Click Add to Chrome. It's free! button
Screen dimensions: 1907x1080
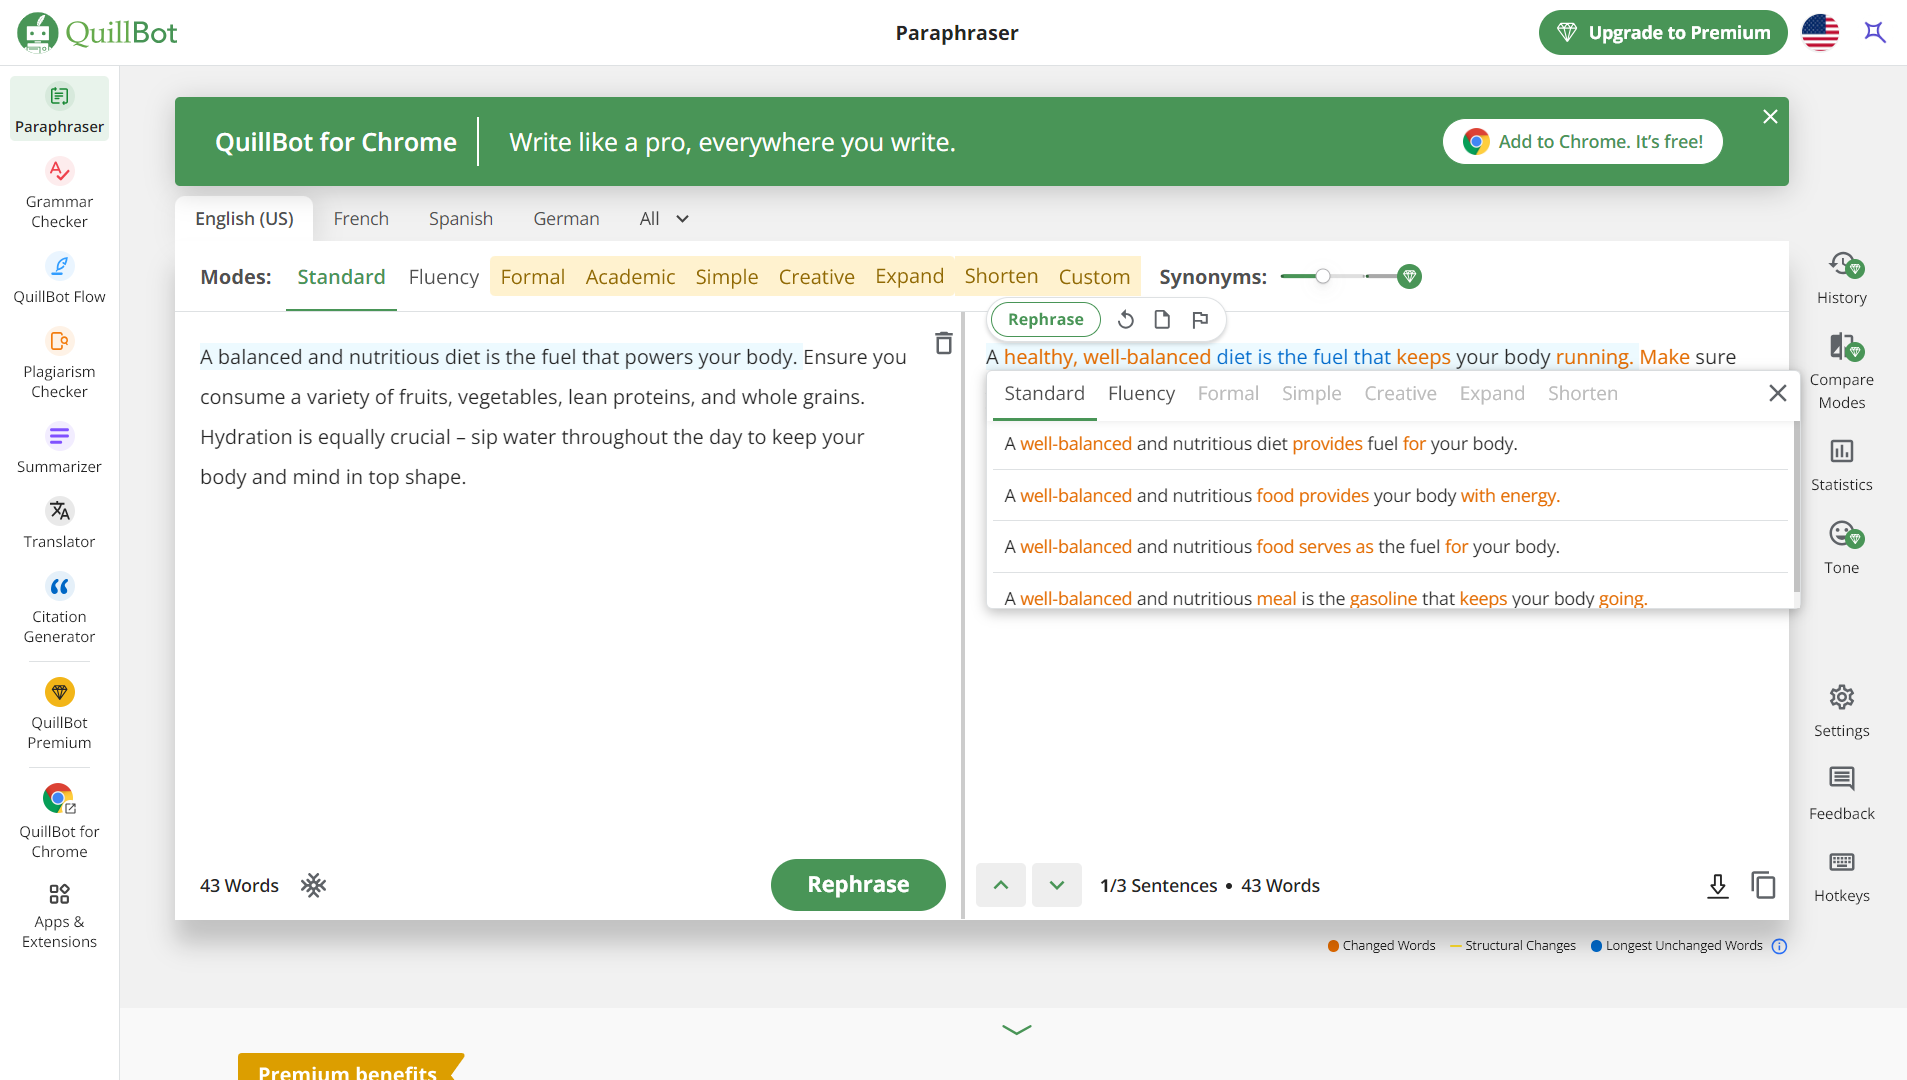[1582, 141]
